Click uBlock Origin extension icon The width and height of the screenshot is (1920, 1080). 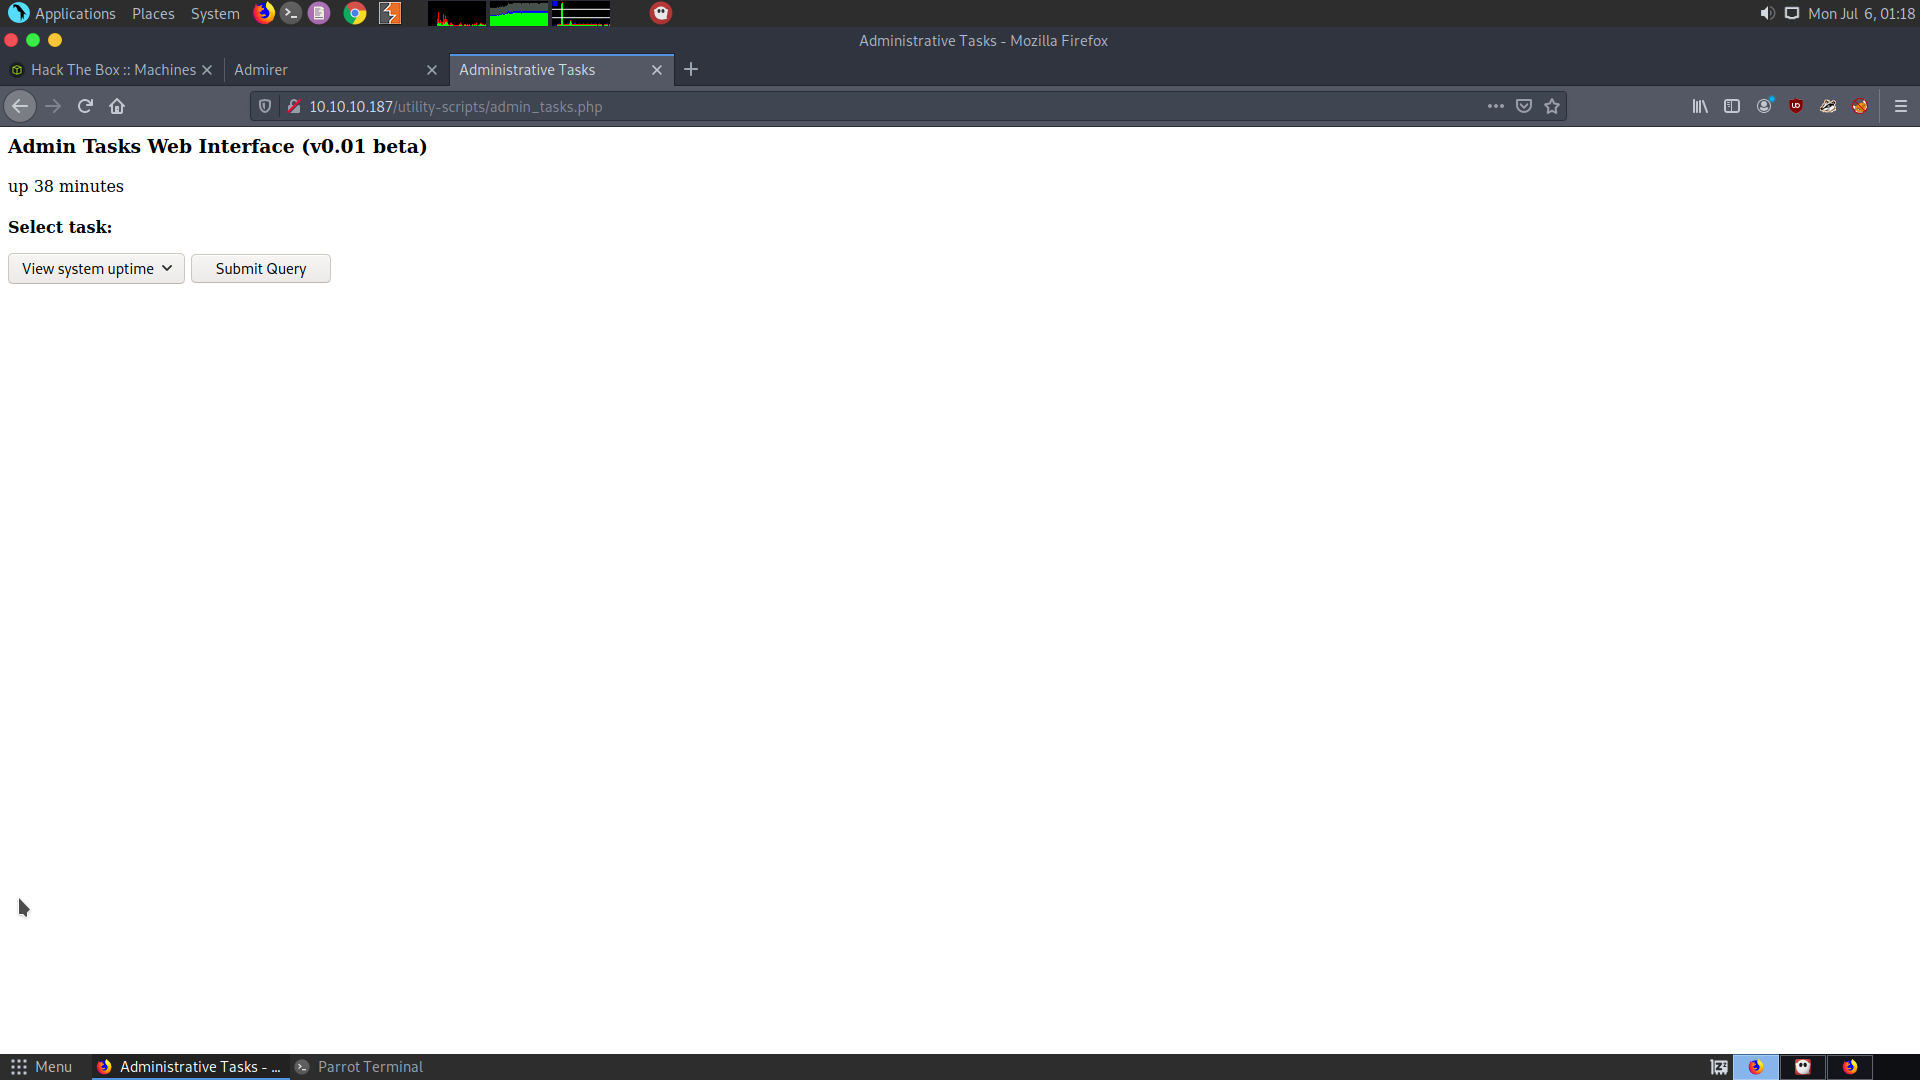(1796, 106)
